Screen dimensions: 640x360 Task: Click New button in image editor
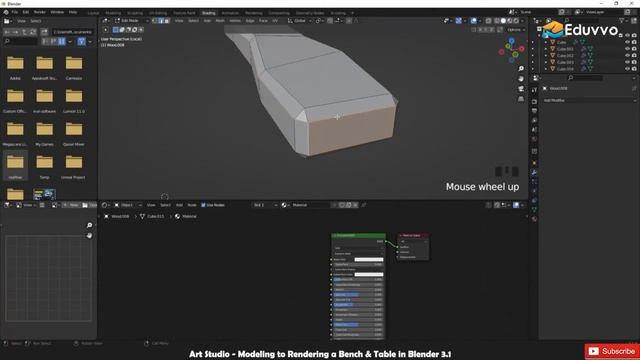click(x=71, y=205)
